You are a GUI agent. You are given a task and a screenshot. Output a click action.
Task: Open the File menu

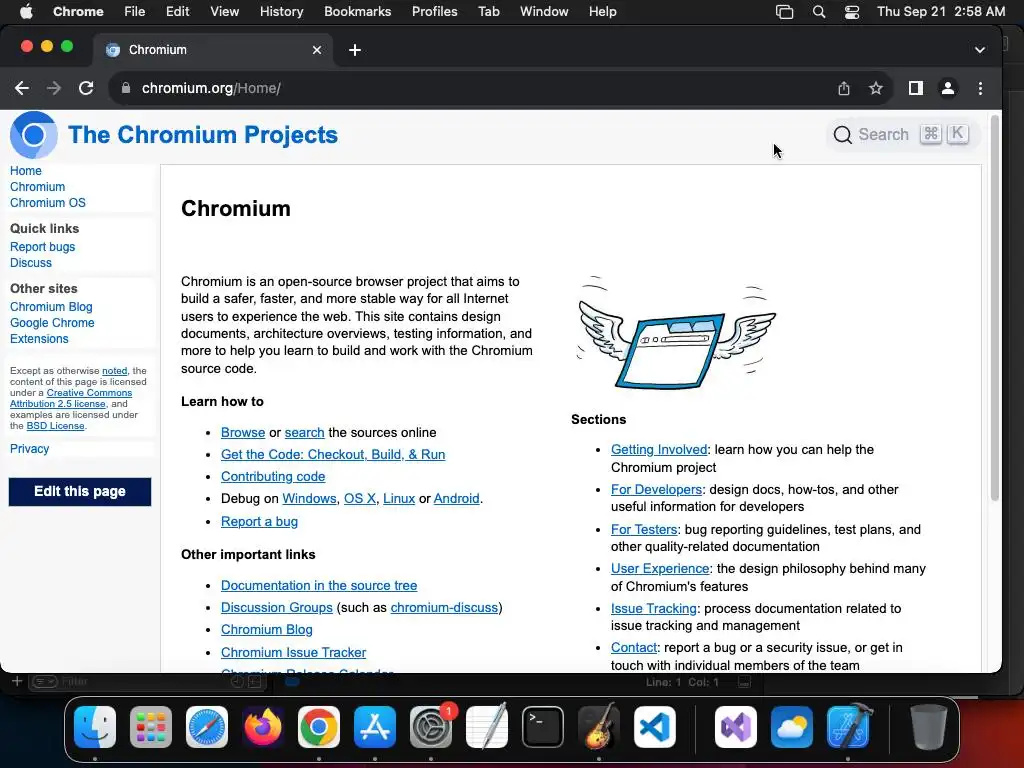[135, 12]
